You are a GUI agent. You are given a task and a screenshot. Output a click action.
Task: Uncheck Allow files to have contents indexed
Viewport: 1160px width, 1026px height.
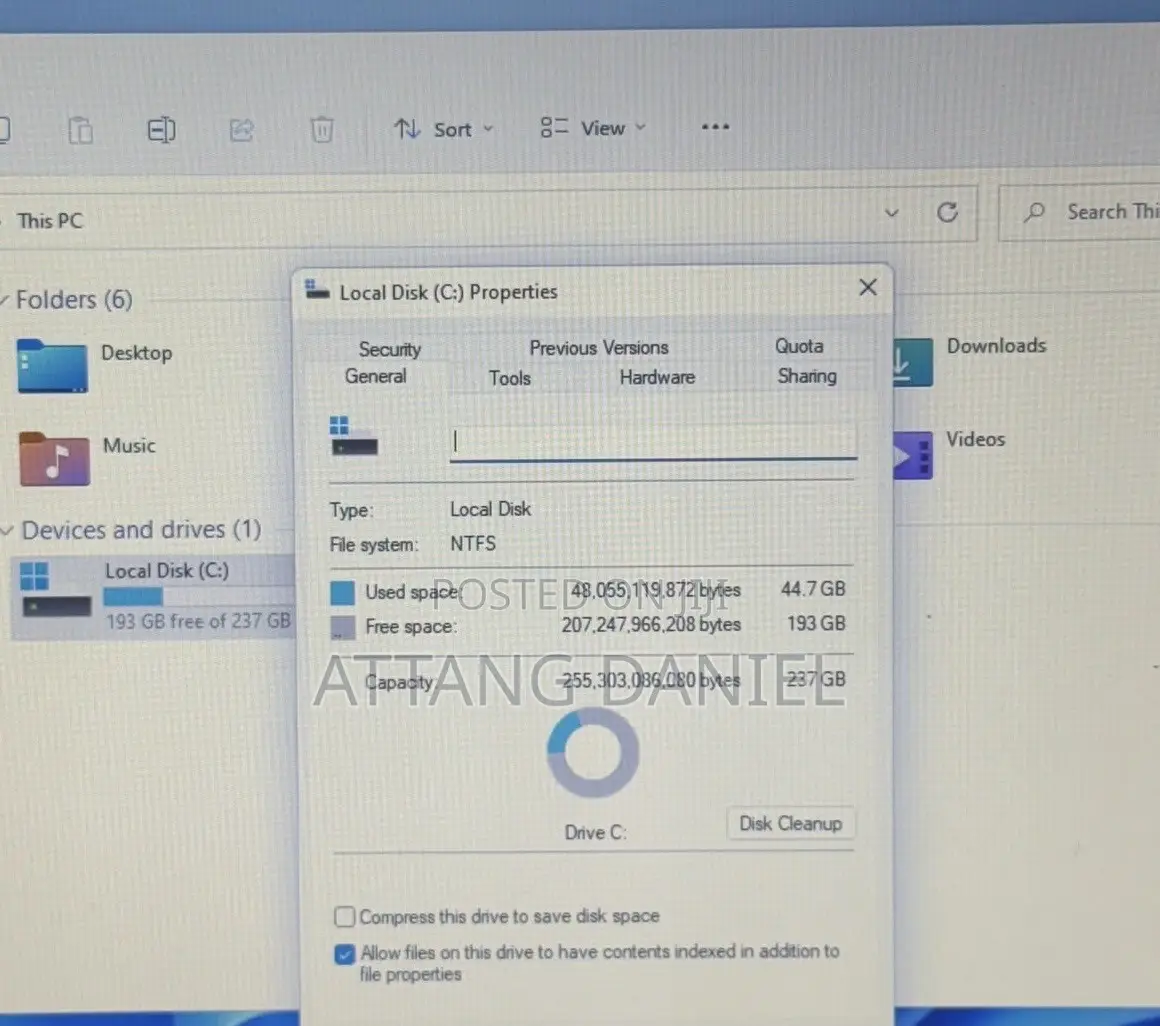coord(344,954)
